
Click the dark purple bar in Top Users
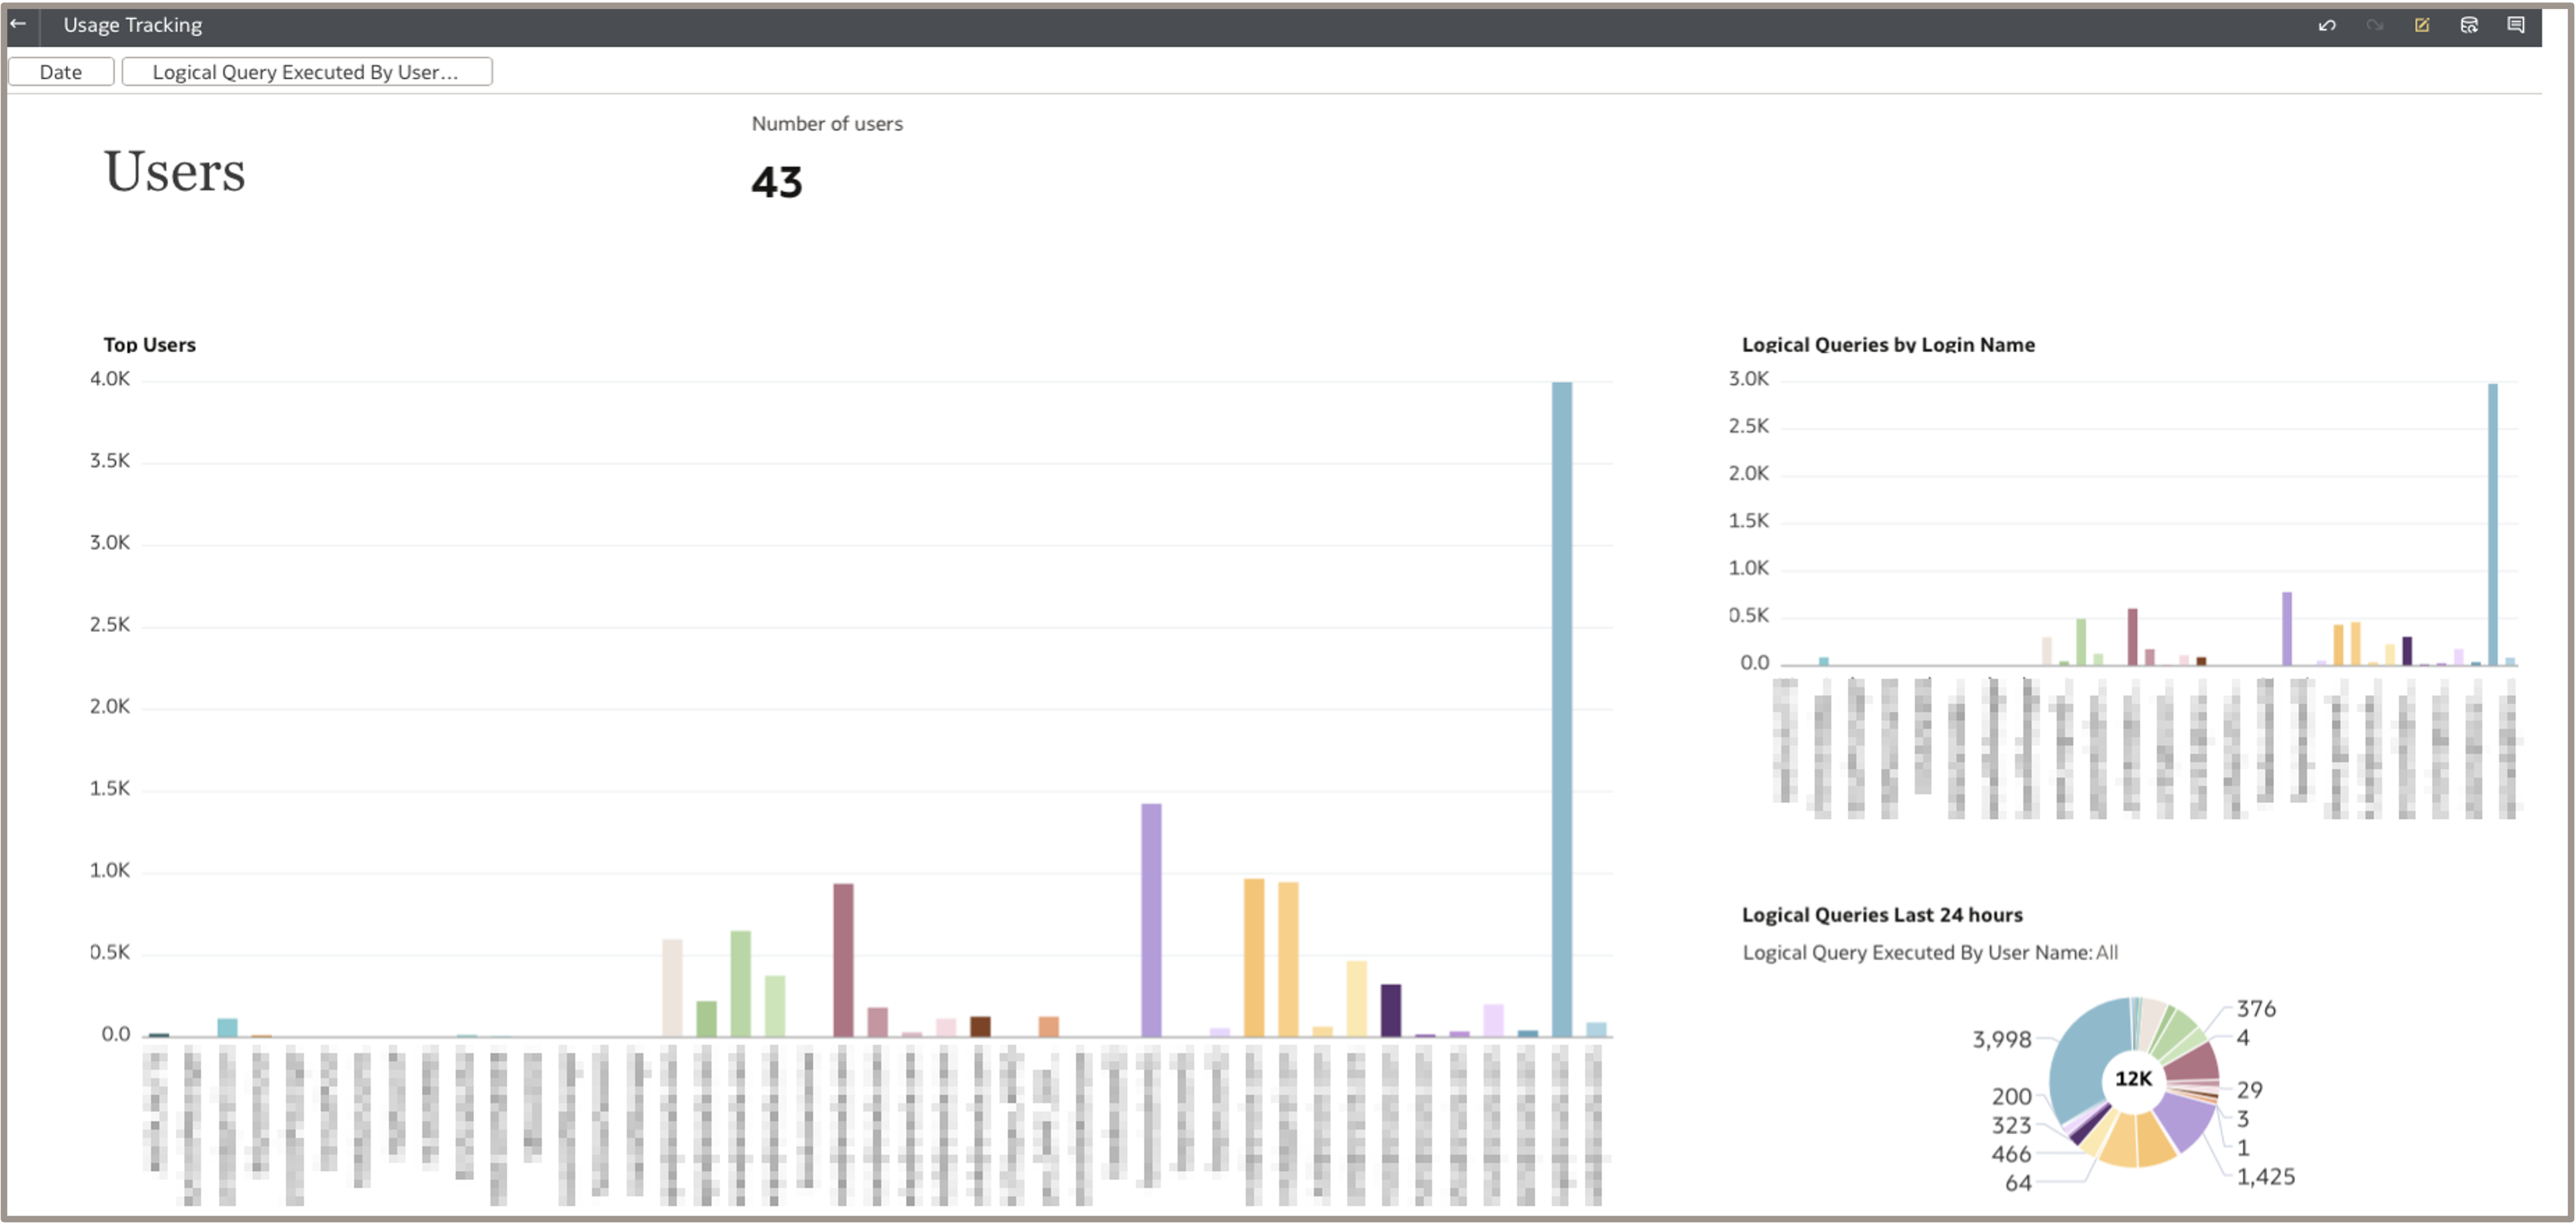(1390, 1010)
